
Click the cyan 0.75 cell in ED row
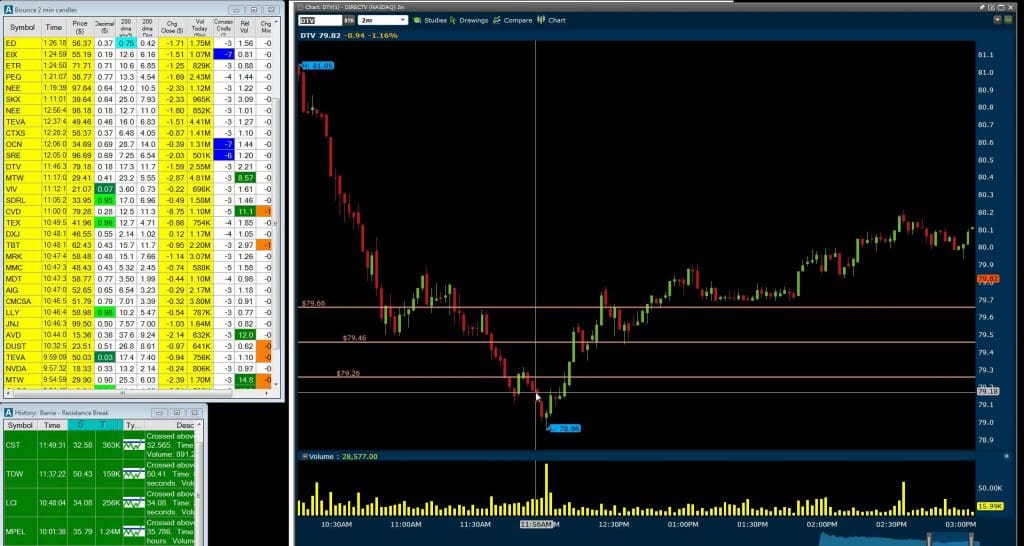point(125,43)
